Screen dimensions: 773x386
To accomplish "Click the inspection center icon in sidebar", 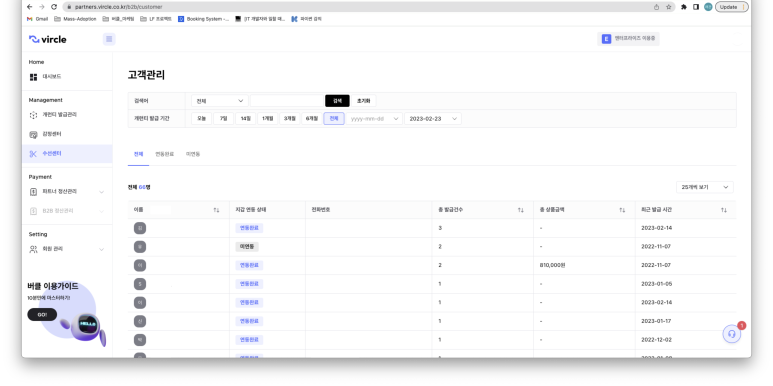I will tap(33, 135).
